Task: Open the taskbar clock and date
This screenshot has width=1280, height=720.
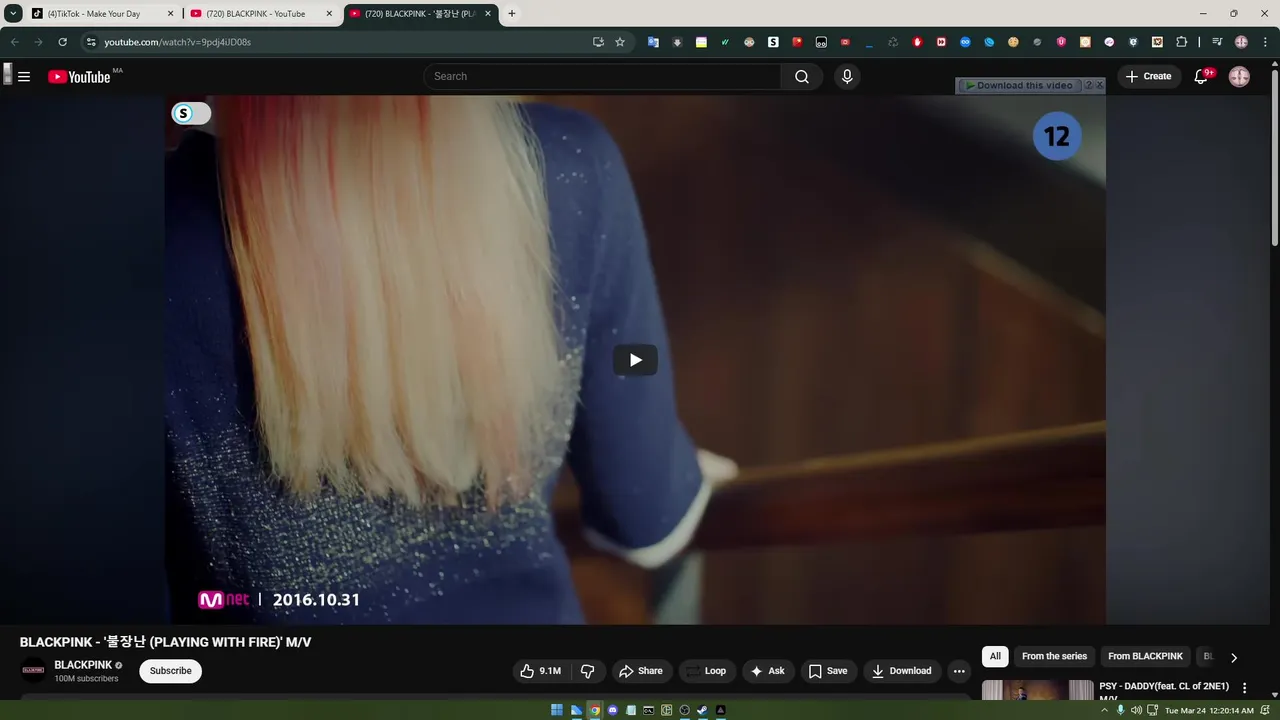Action: click(x=1209, y=710)
